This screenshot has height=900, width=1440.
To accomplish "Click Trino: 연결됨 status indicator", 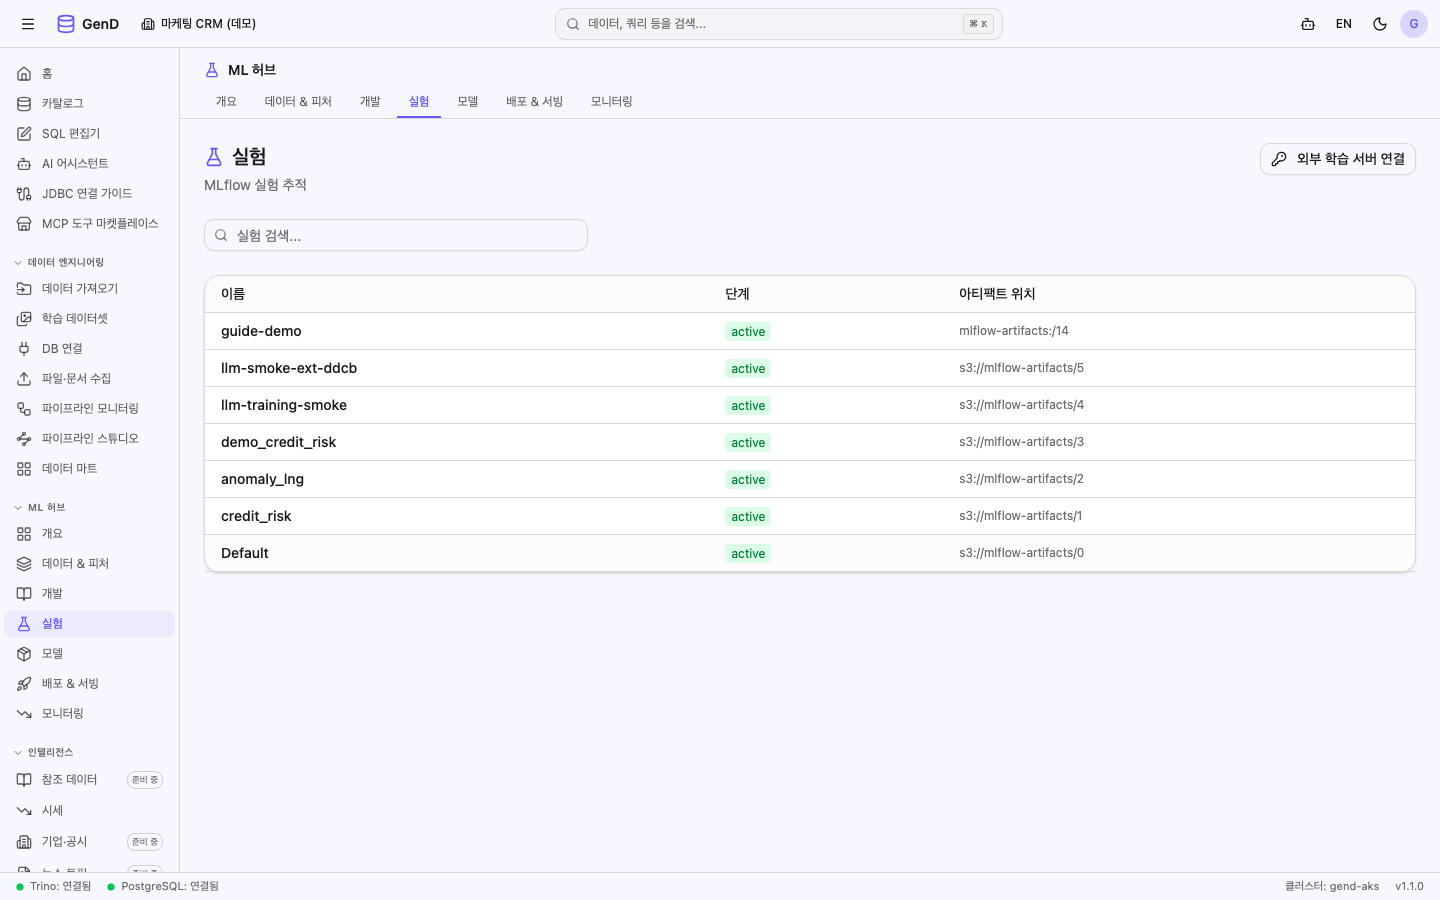I will (x=53, y=886).
